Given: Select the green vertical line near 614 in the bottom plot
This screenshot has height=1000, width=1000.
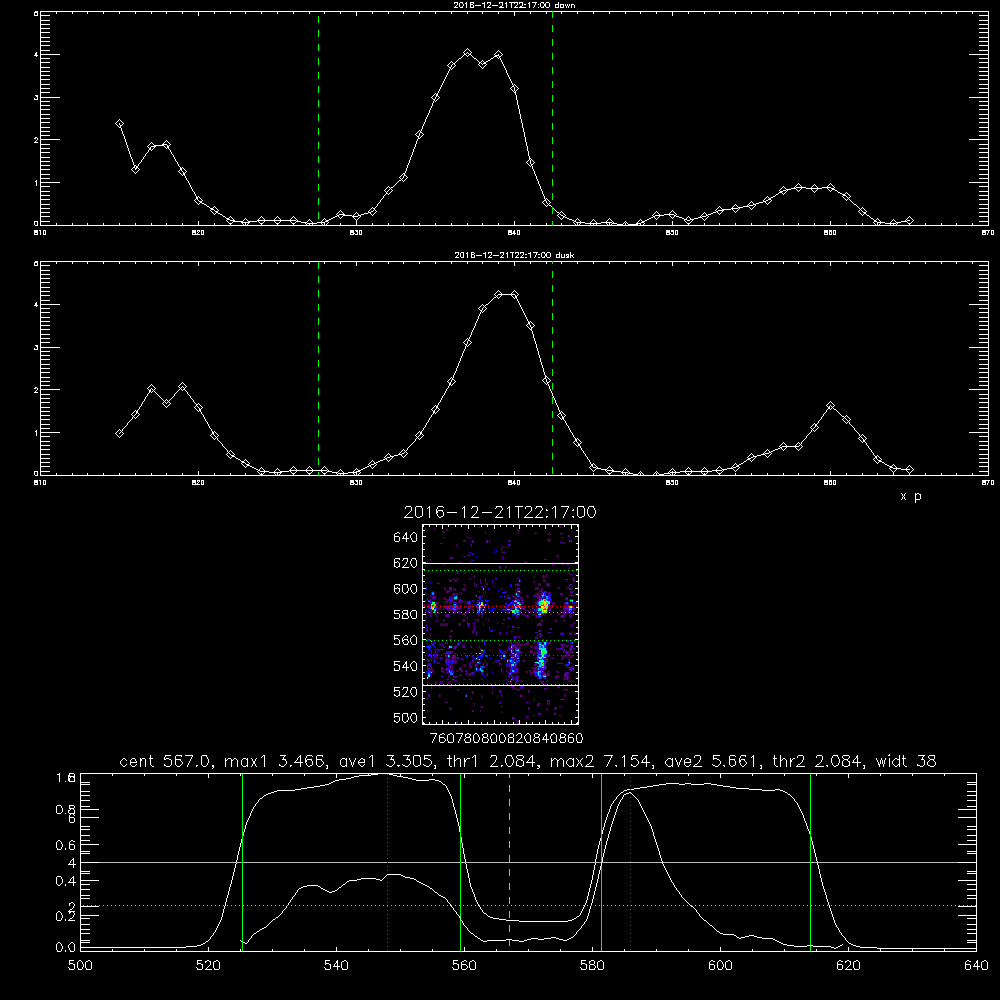Looking at the screenshot, I should click(811, 861).
